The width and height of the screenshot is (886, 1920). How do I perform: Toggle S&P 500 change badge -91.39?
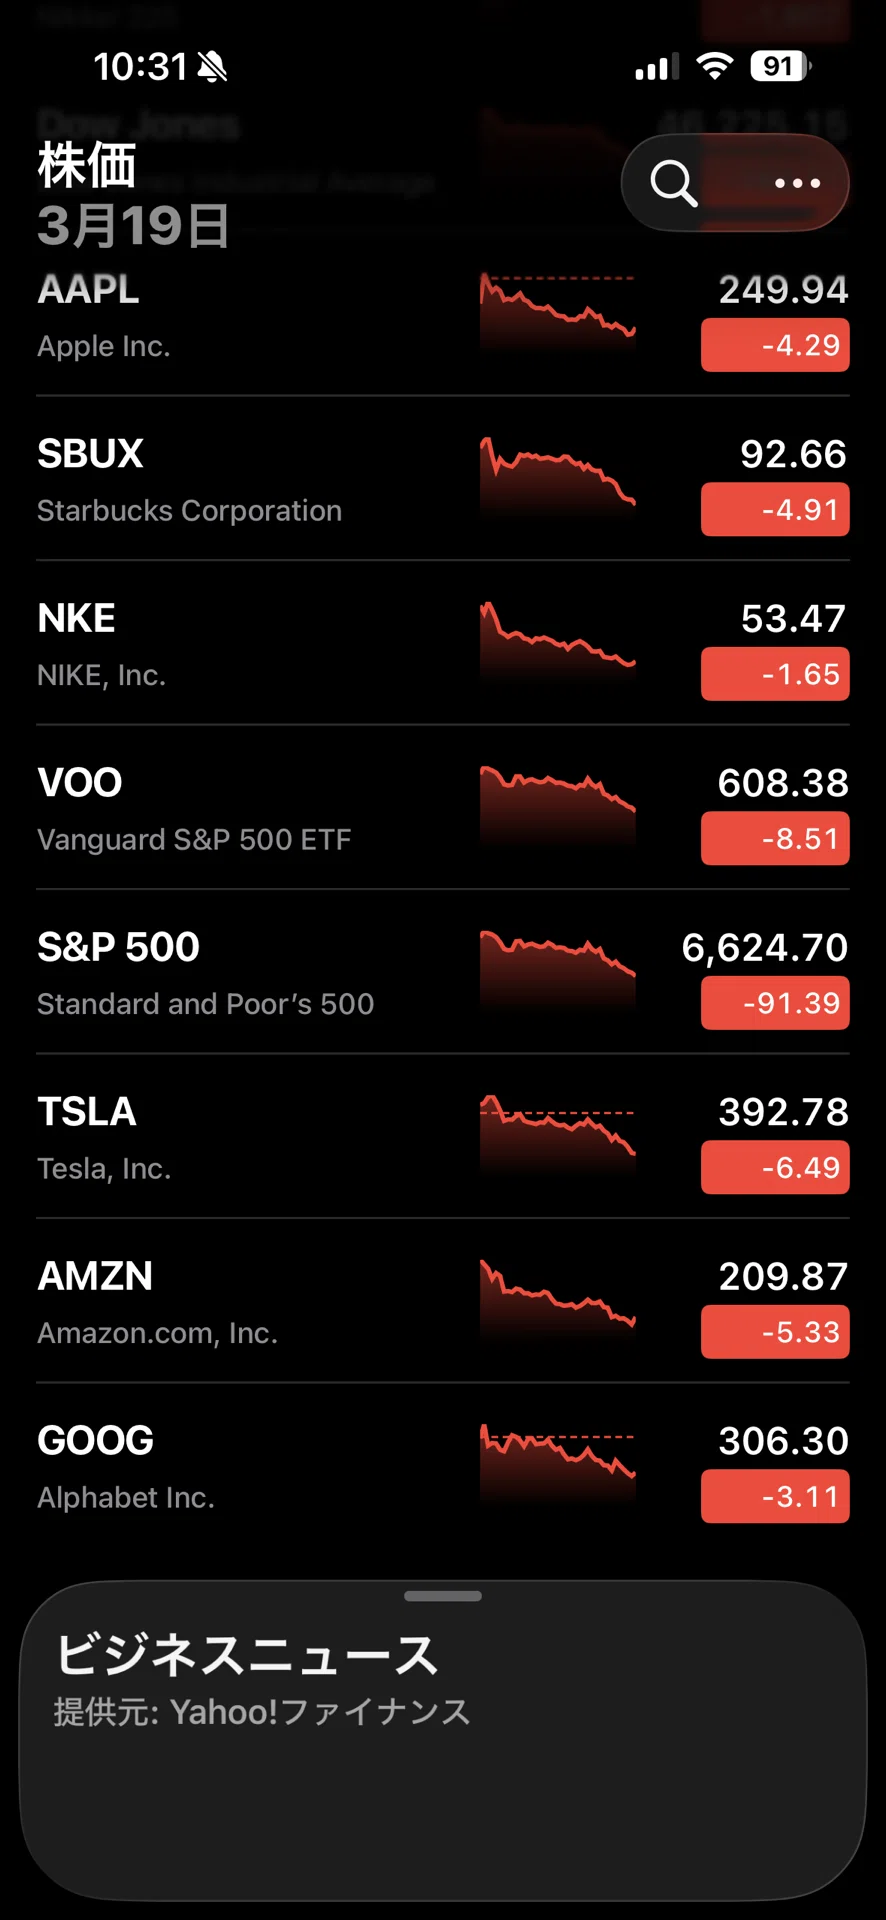point(775,1003)
